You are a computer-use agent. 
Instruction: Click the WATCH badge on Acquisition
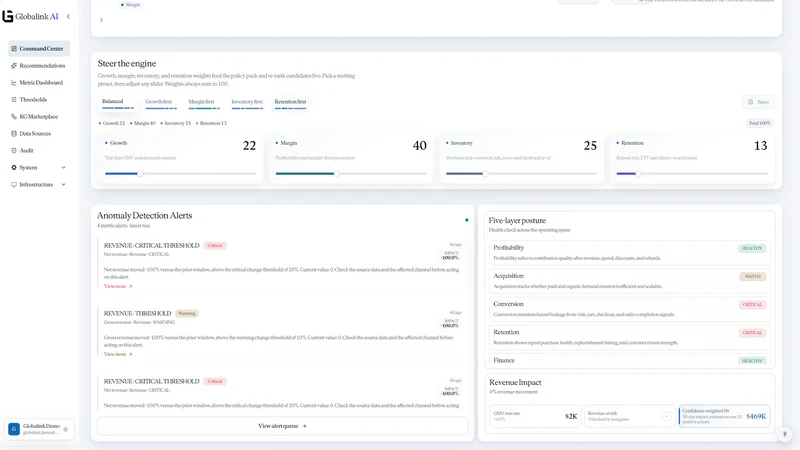click(x=753, y=277)
